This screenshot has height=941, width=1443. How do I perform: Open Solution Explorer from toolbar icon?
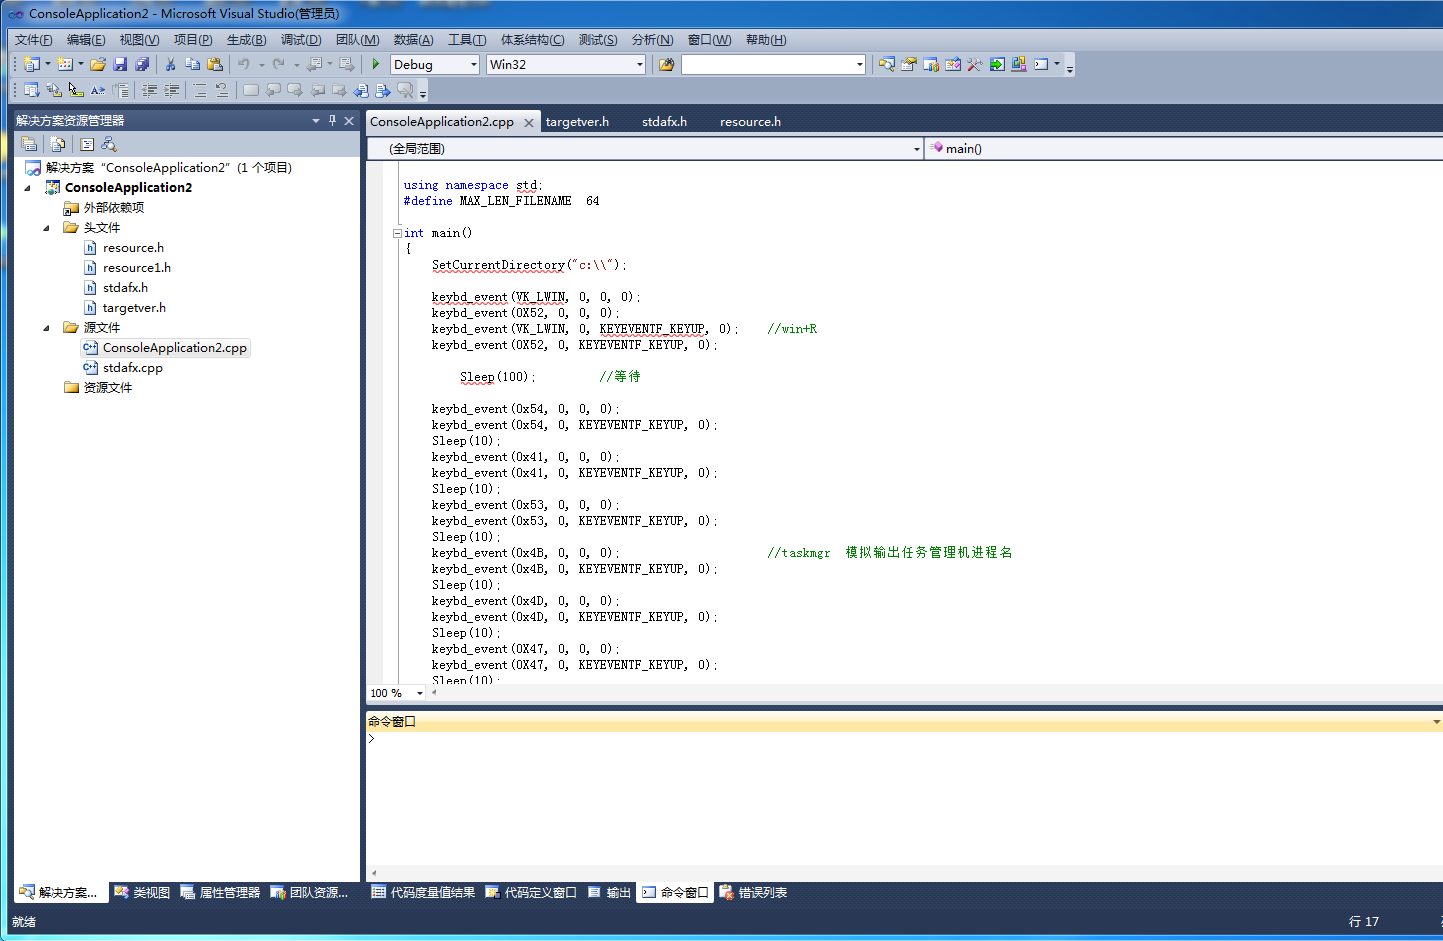(887, 64)
